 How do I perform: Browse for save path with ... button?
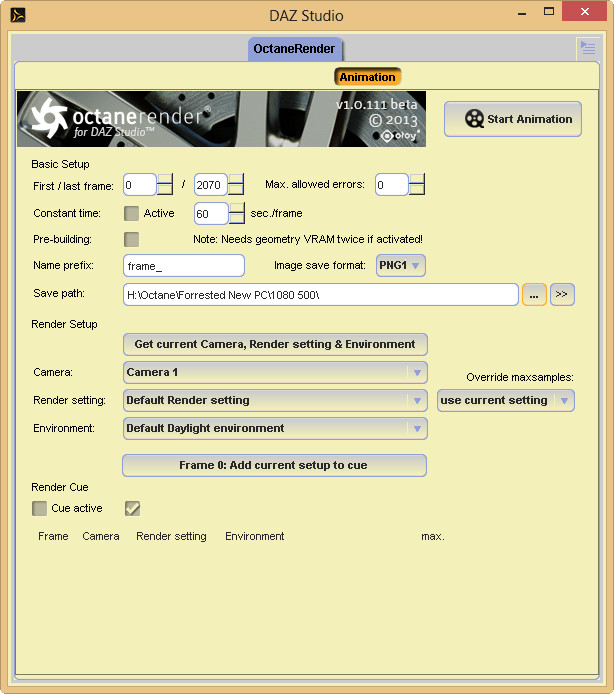coord(534,295)
